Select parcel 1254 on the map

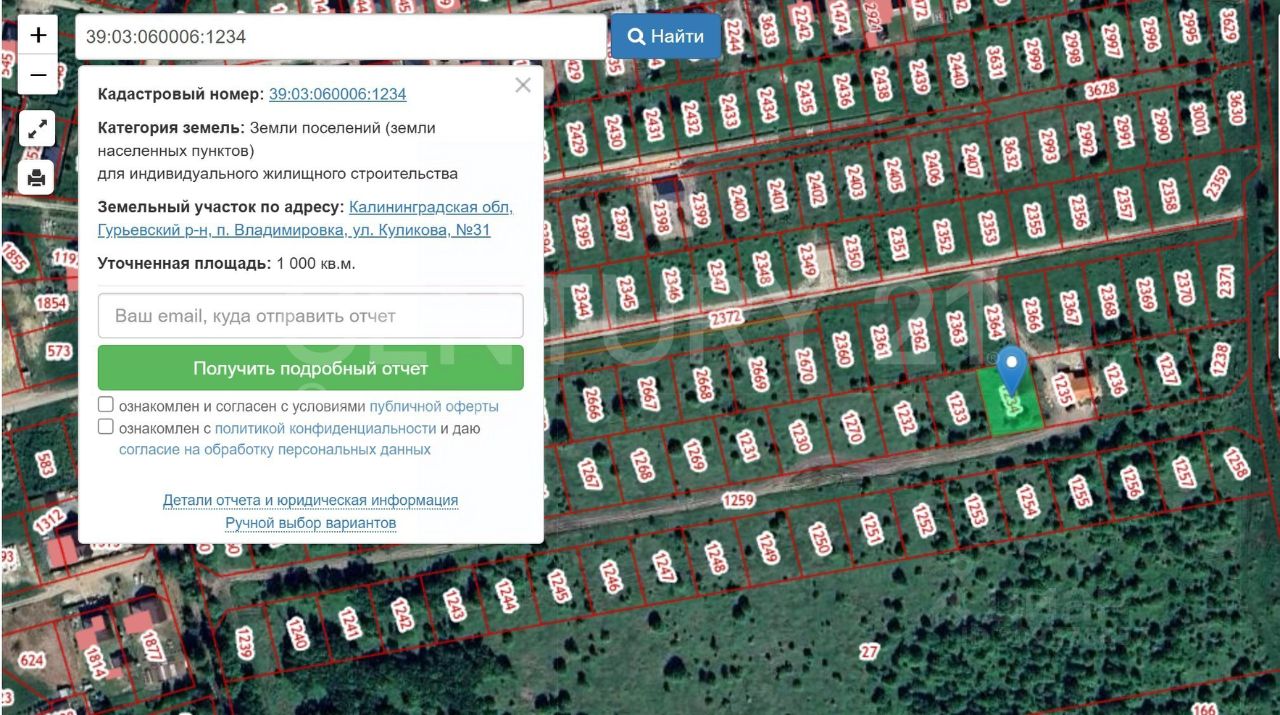pos(1029,502)
